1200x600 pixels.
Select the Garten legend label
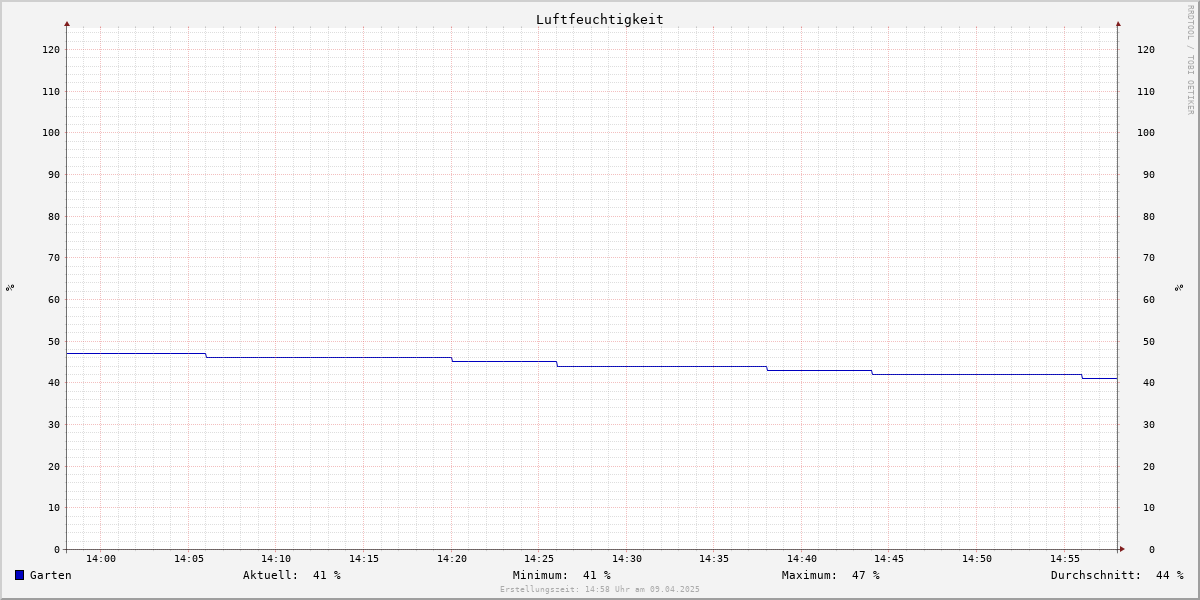pyautogui.click(x=51, y=575)
